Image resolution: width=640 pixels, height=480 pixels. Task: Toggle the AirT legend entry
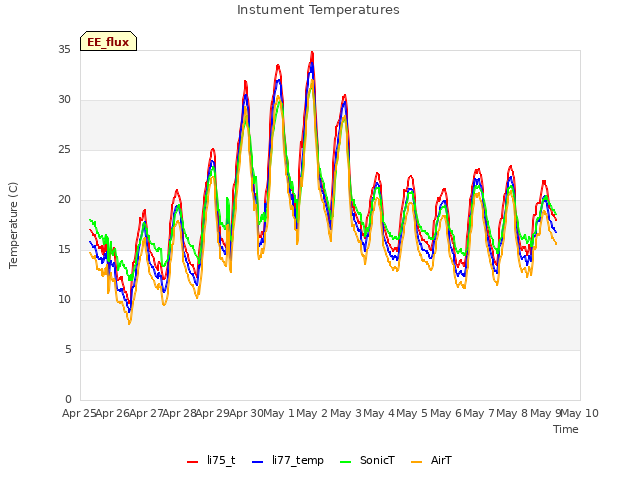click(x=431, y=460)
